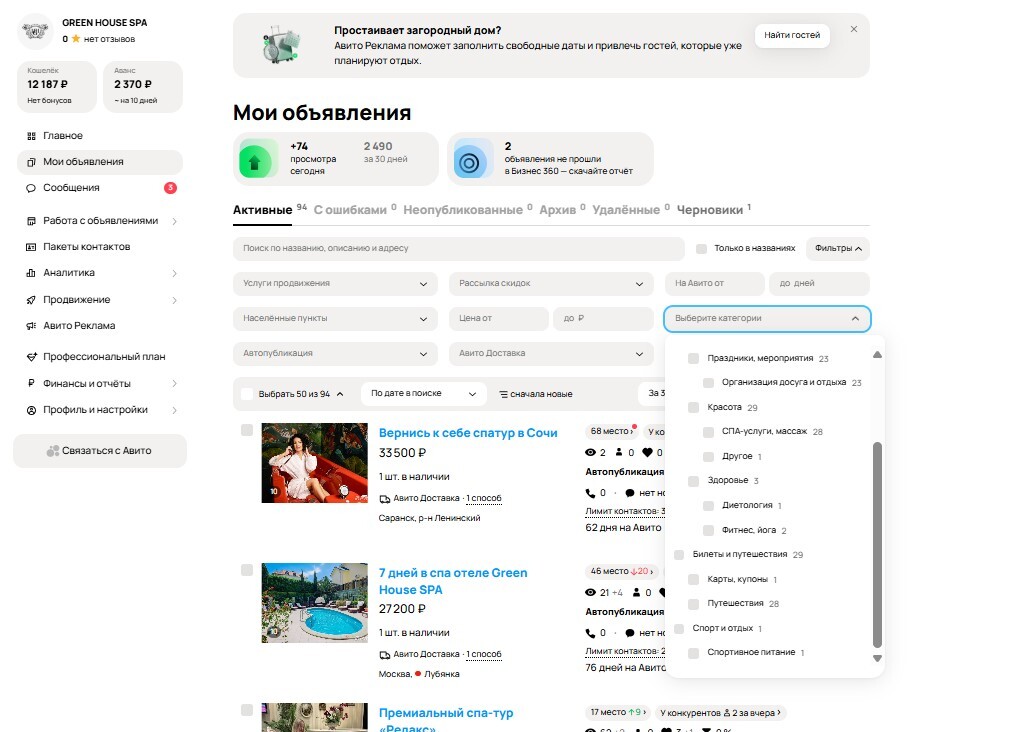Click the Продвижение rocket icon

pos(31,300)
